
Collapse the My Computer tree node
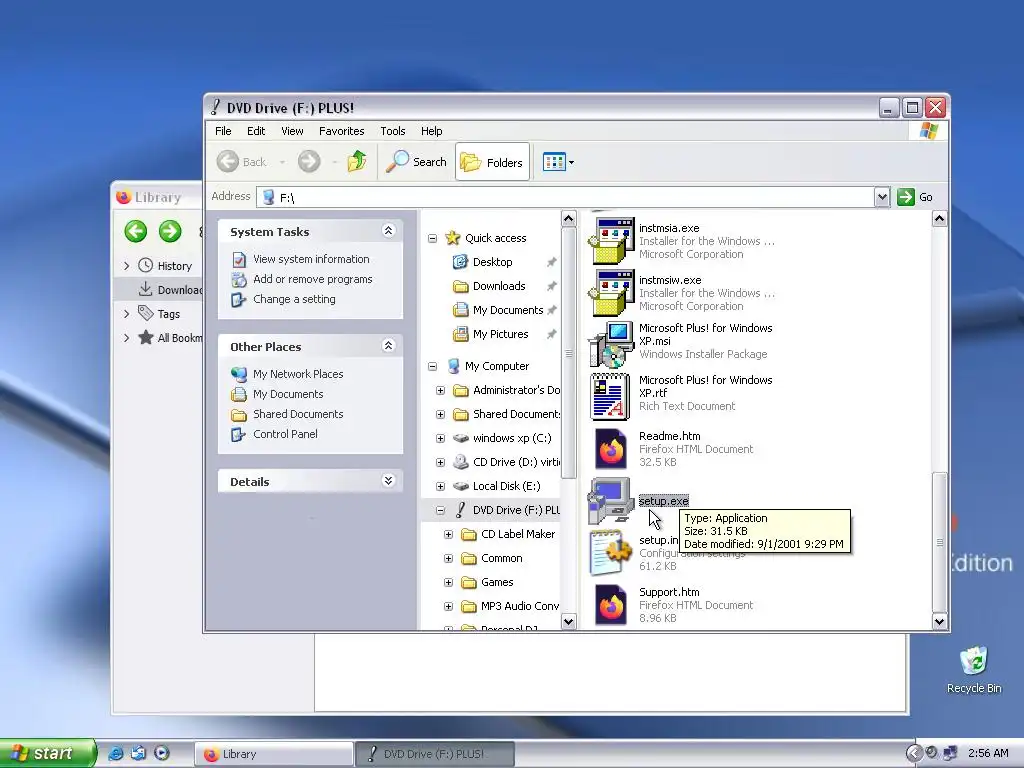[432, 366]
